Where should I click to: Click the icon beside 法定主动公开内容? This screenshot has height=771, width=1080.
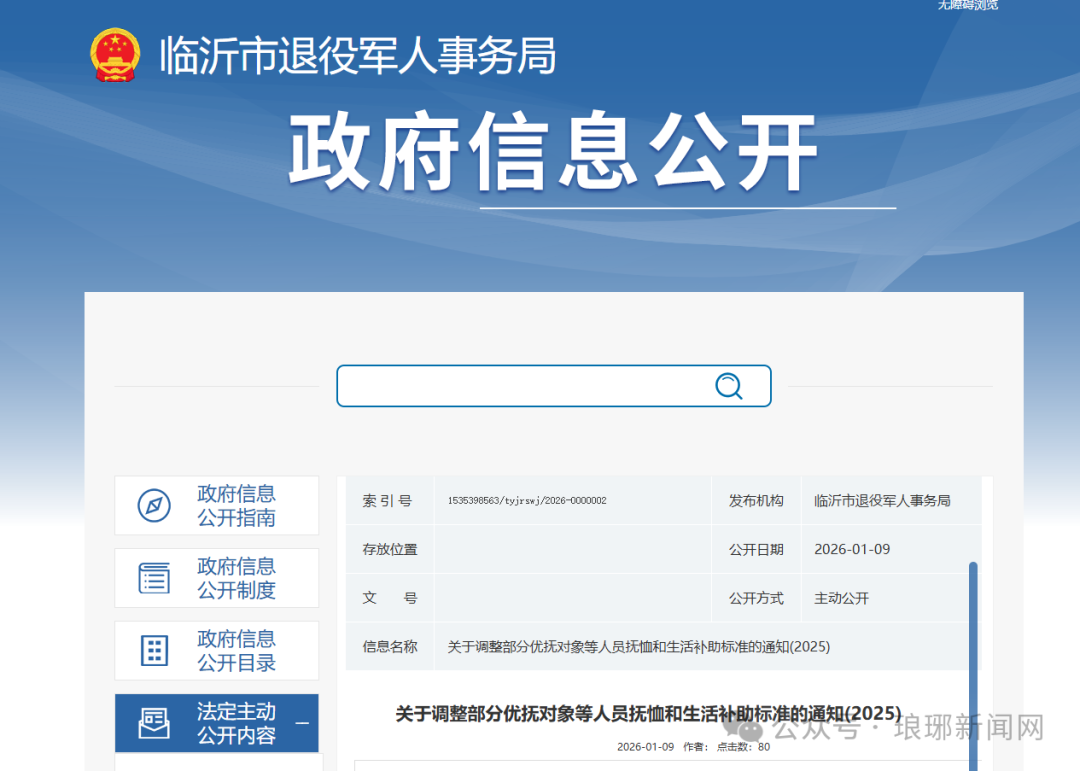(x=154, y=723)
